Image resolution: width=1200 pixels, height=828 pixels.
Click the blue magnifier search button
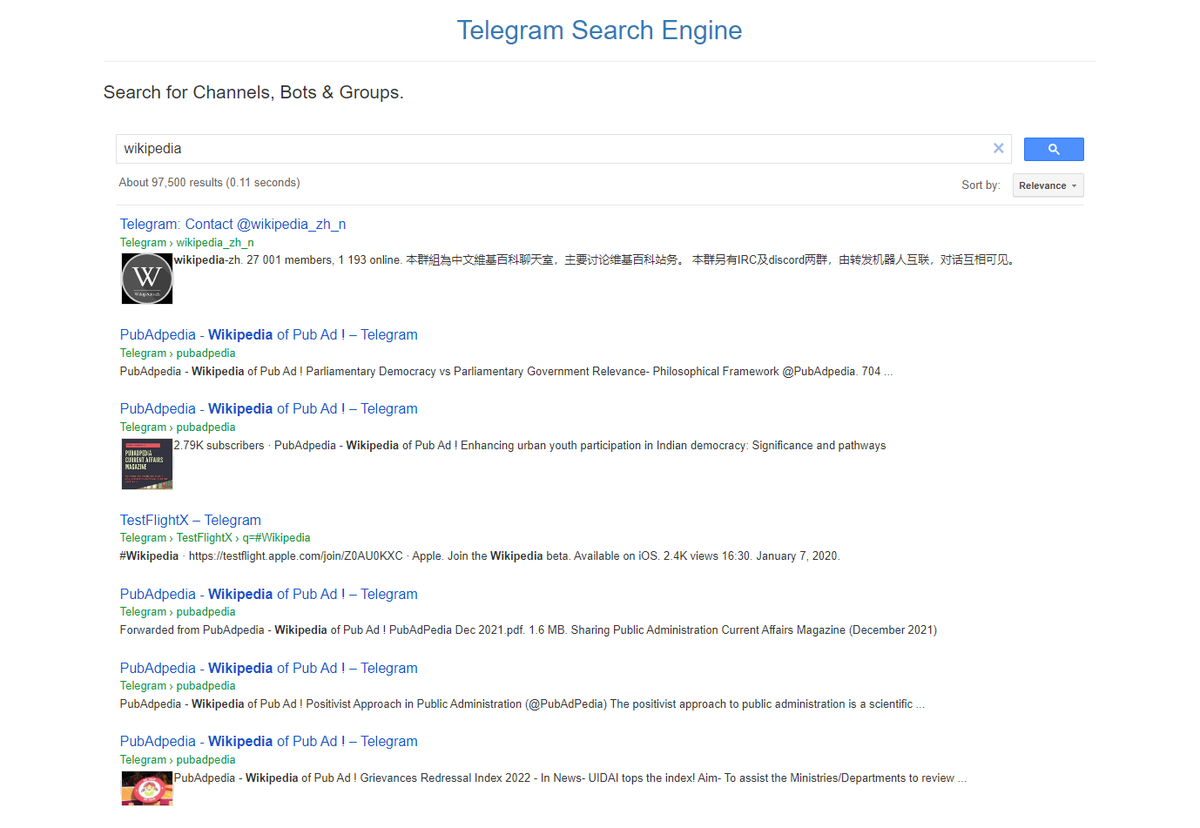[x=1053, y=149]
